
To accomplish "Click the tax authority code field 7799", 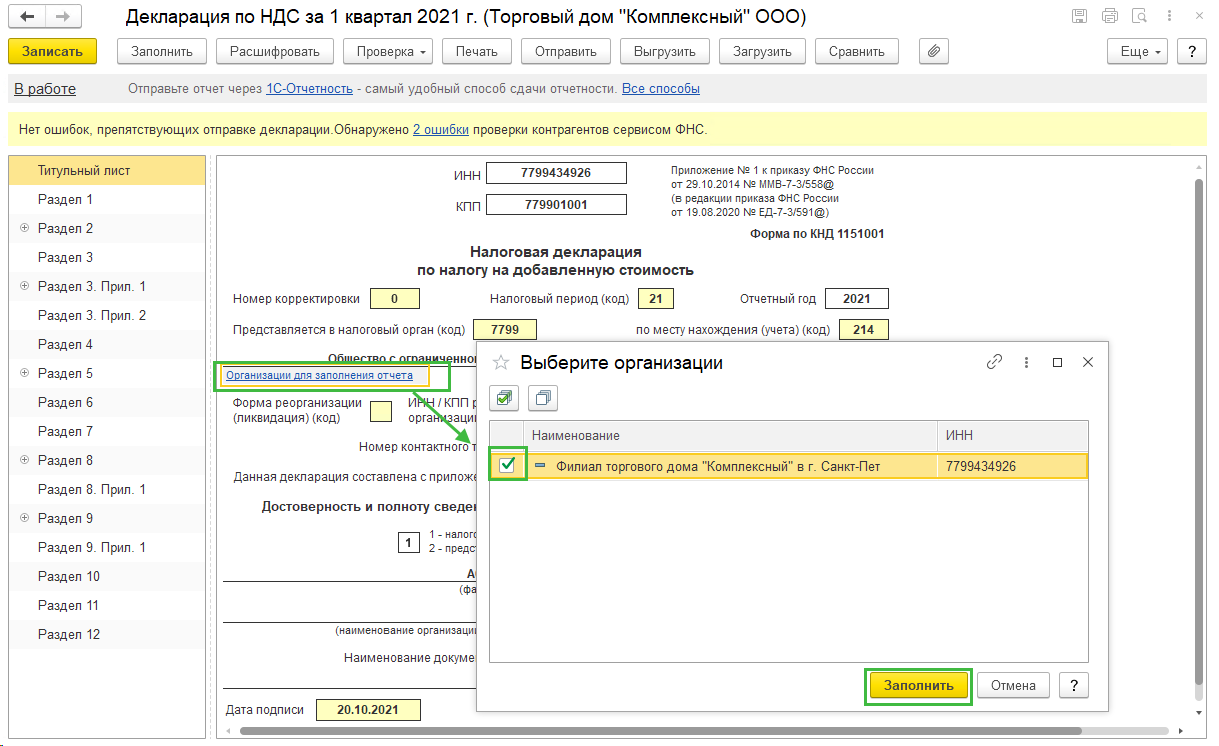I will click(x=505, y=330).
